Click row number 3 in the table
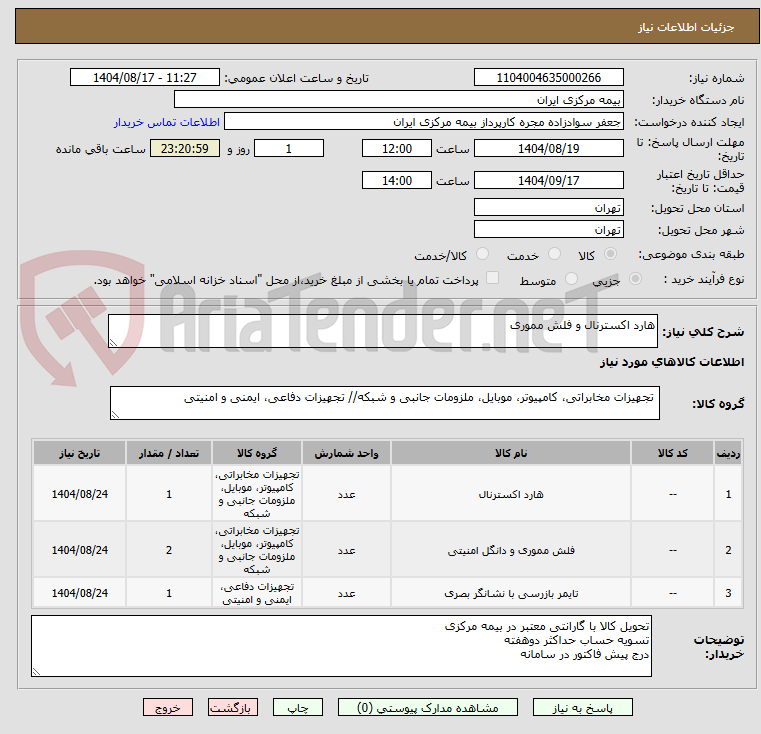This screenshot has width=761, height=734. pyautogui.click(x=728, y=593)
